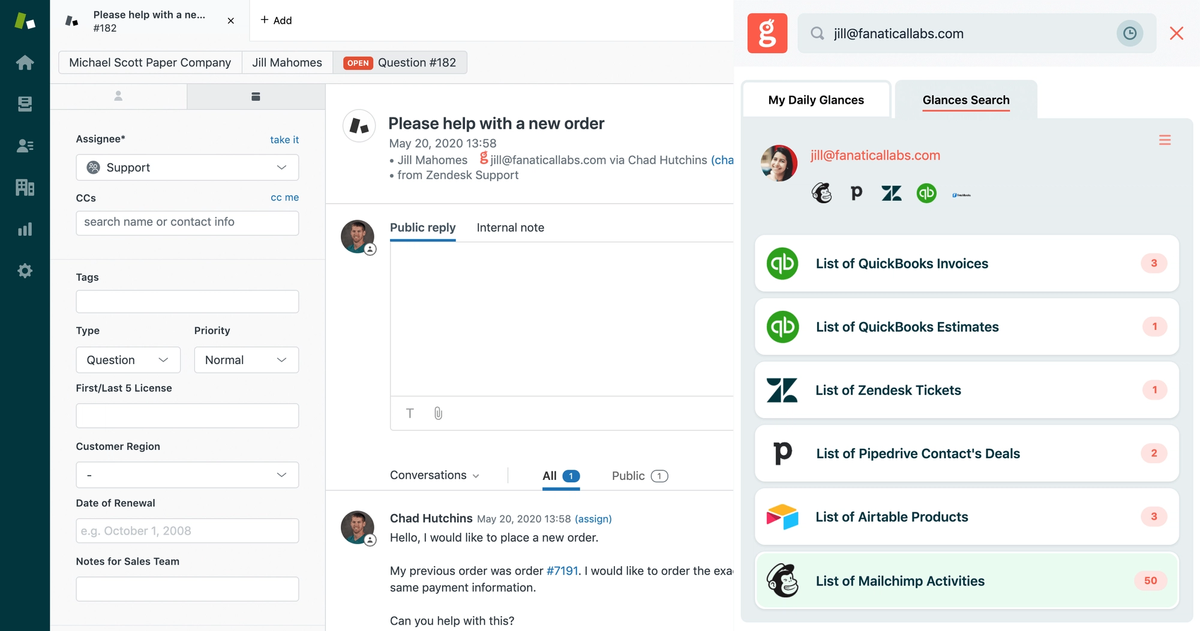The width and height of the screenshot is (1200, 631).
Task: Open the Zendesk home icon in sidebar
Action: tap(25, 62)
